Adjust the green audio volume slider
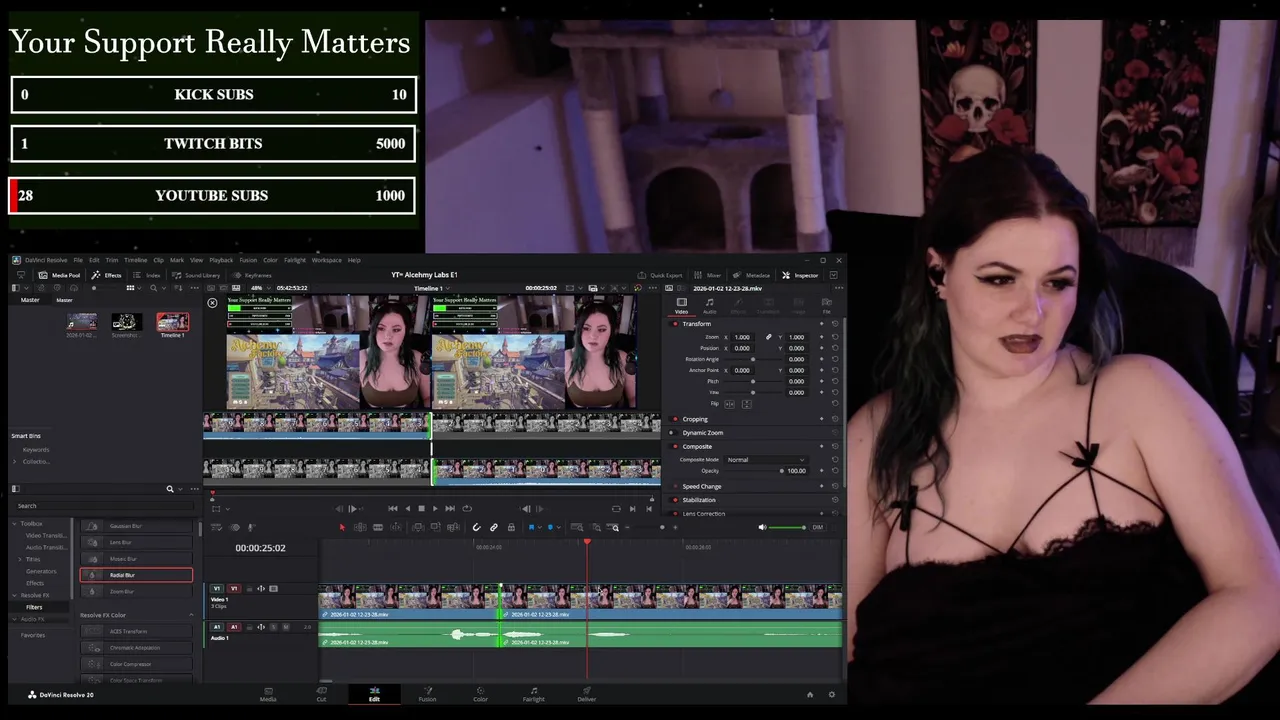 [x=789, y=527]
